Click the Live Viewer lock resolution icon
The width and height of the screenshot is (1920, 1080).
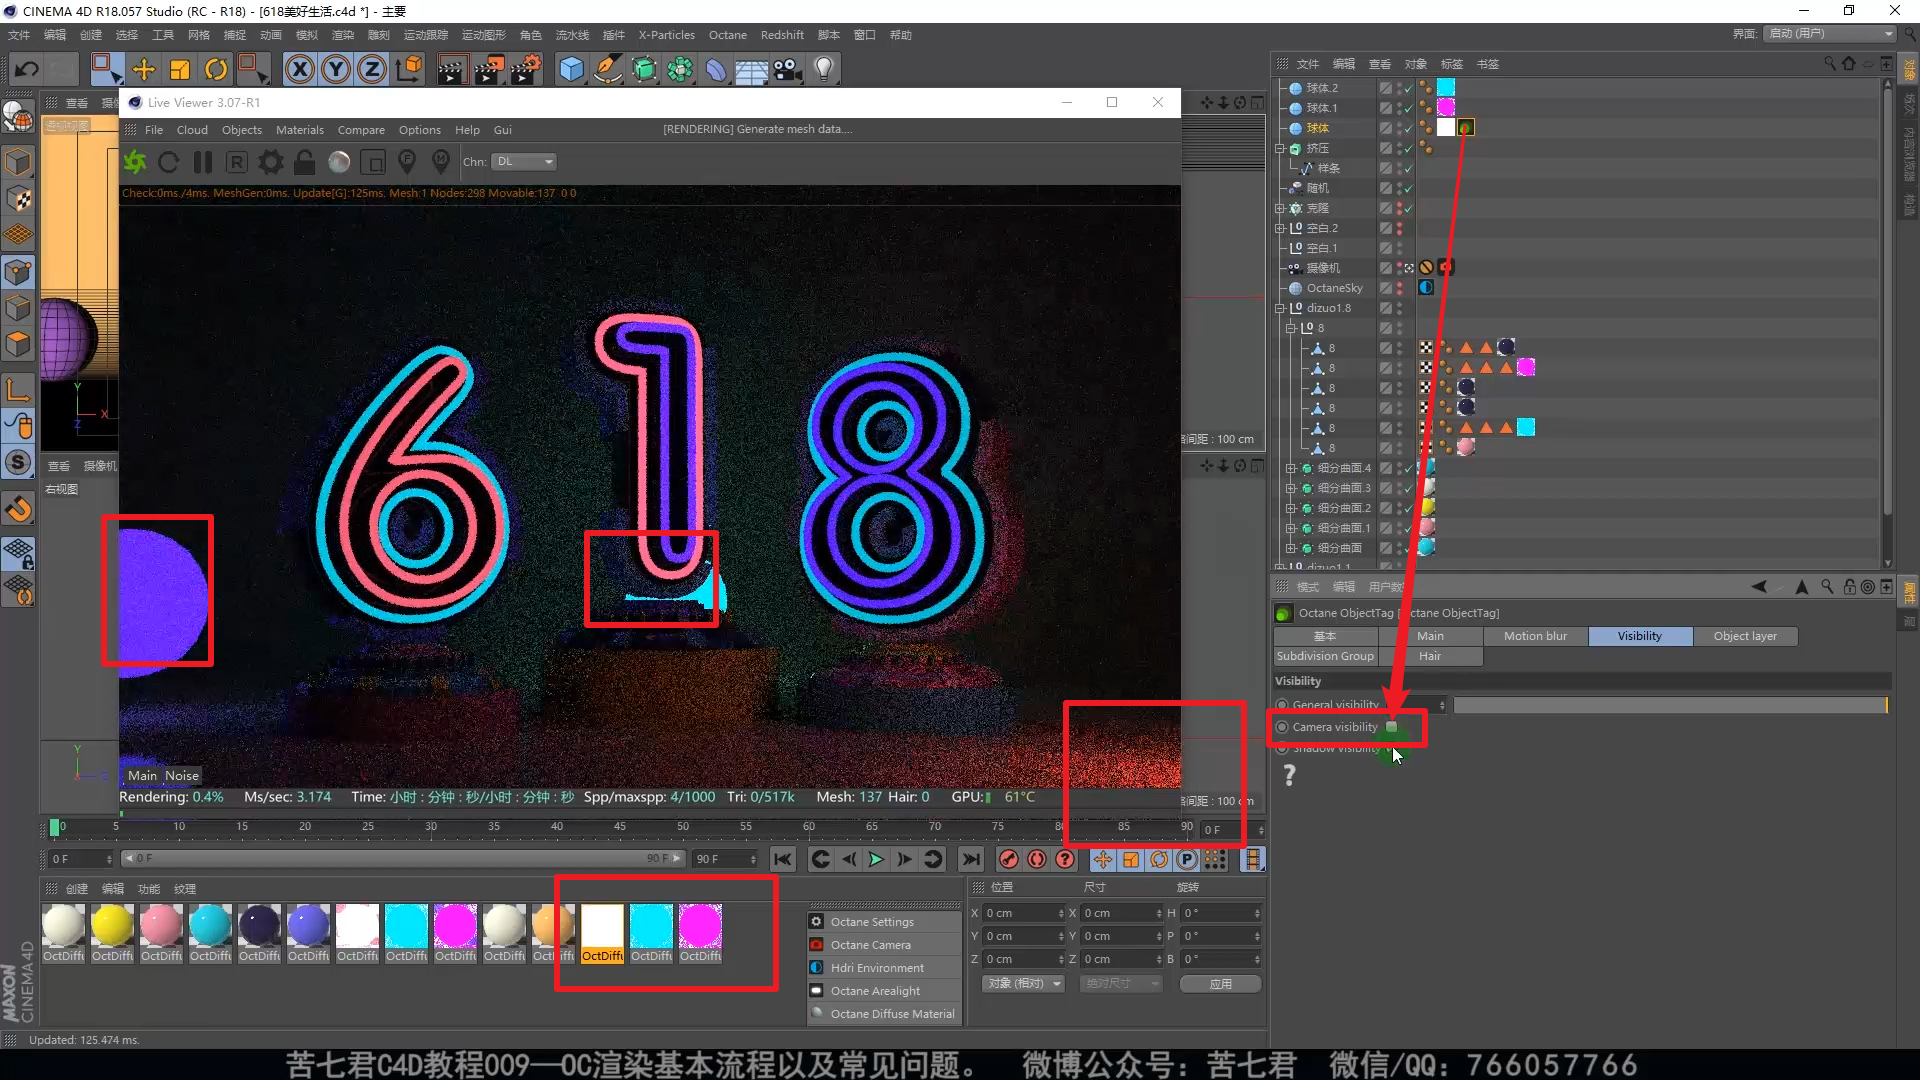305,162
